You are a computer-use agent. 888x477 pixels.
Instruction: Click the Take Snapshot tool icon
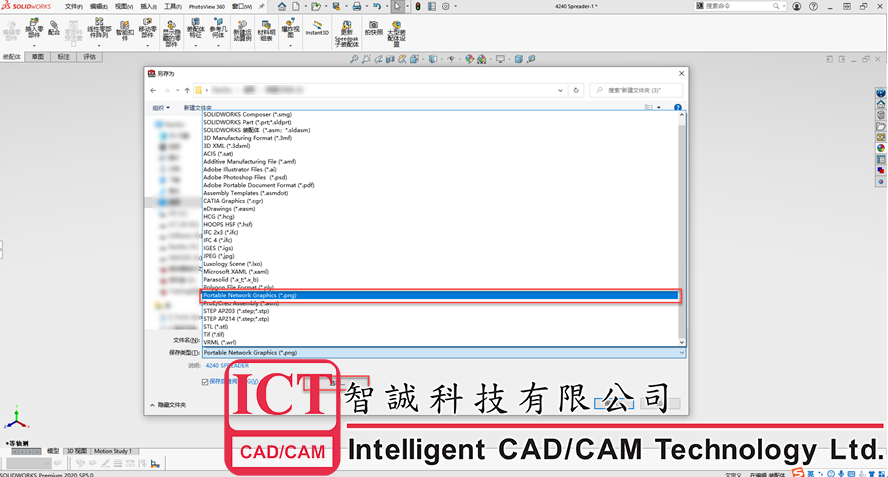pyautogui.click(x=373, y=28)
